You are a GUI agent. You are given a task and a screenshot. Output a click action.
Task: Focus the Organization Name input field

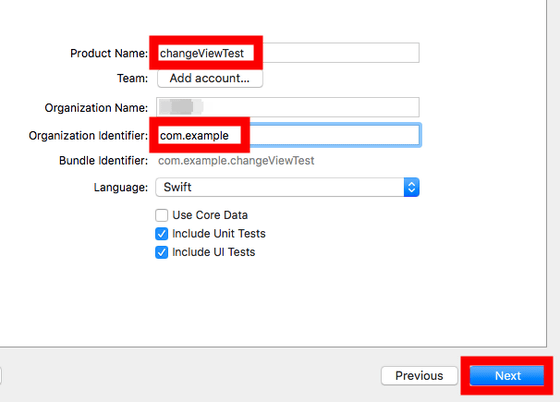click(x=288, y=107)
